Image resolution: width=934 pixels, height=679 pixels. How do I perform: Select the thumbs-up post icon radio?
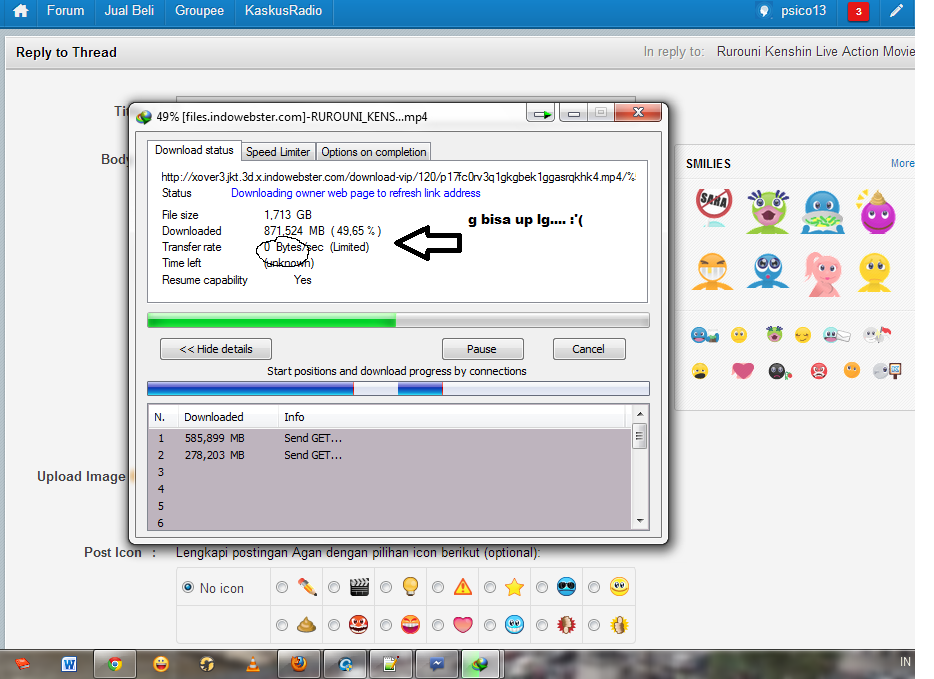click(594, 625)
